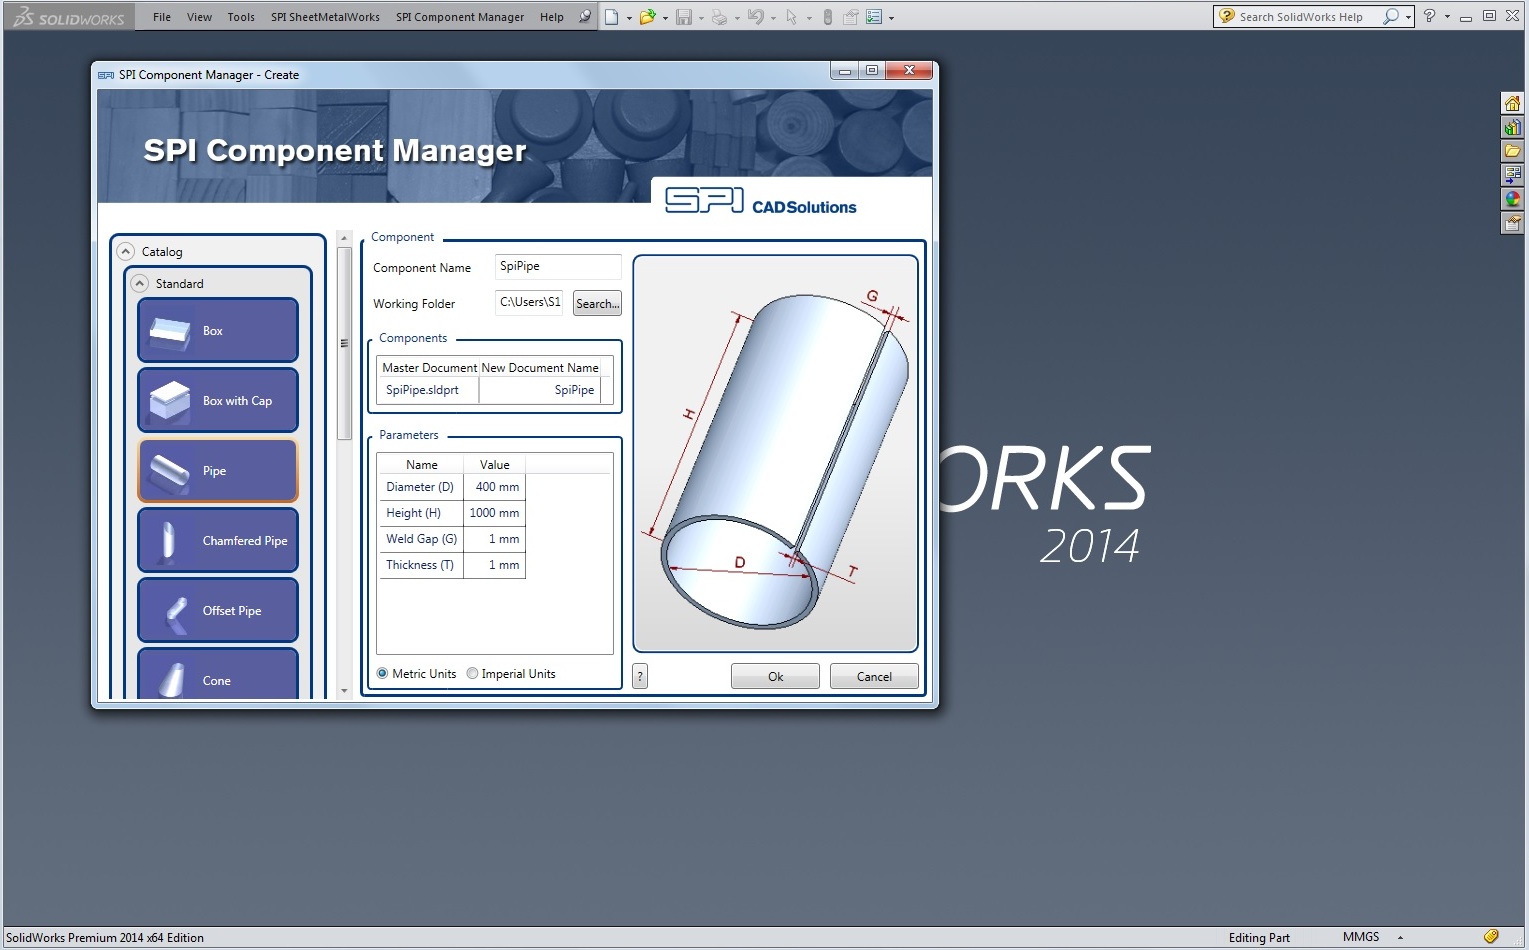Click the Diameter value 400 mm cell
Image resolution: width=1529 pixels, height=950 pixels.
(x=494, y=487)
